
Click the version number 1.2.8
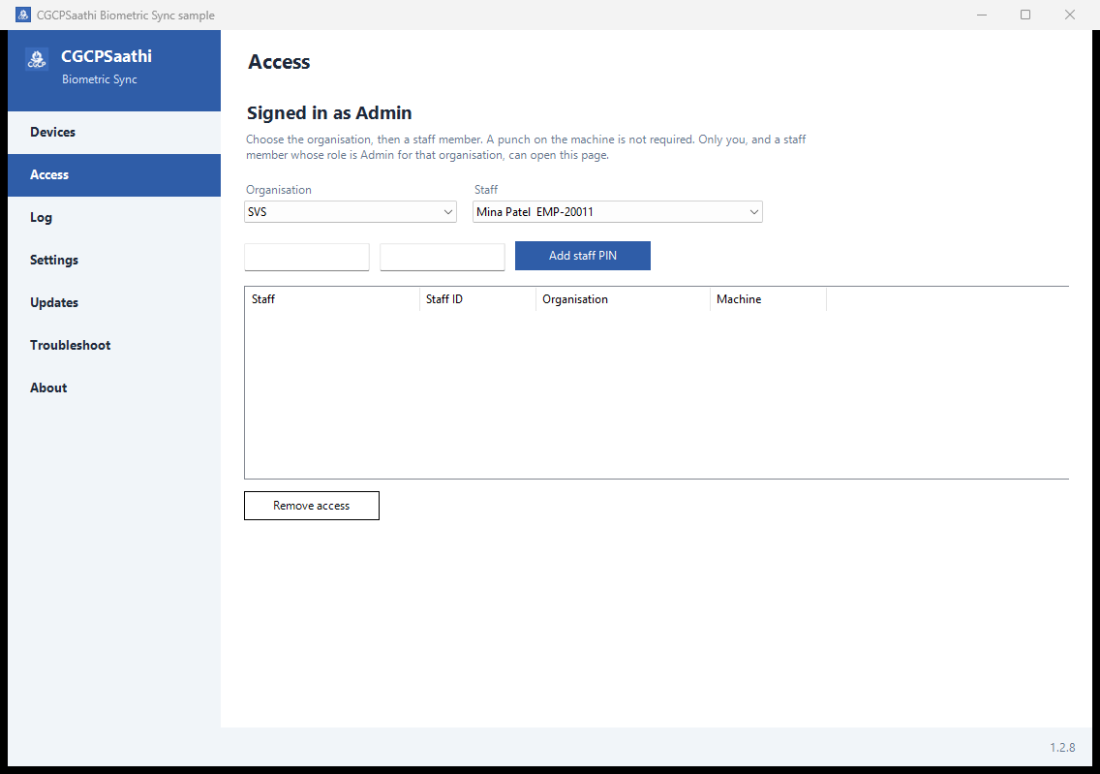[x=1062, y=747]
